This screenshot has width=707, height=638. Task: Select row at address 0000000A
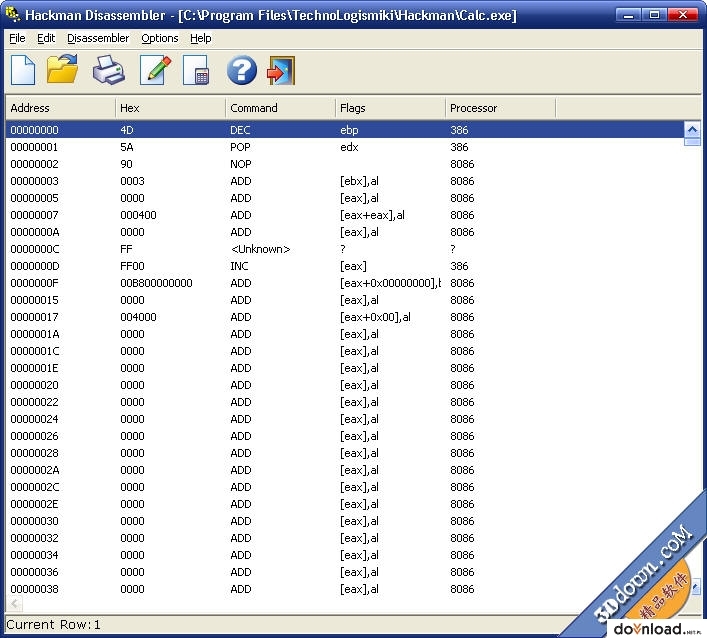(345, 232)
